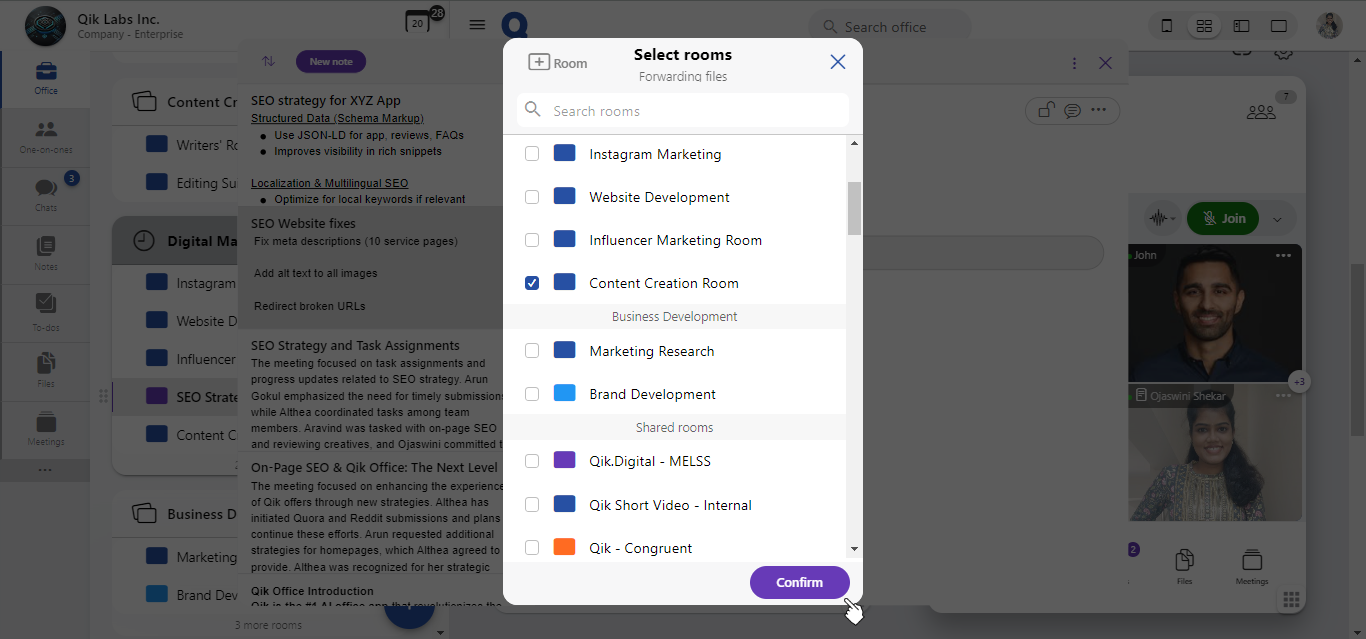Open the hamburger menu icon
1366x639 pixels.
pos(477,25)
